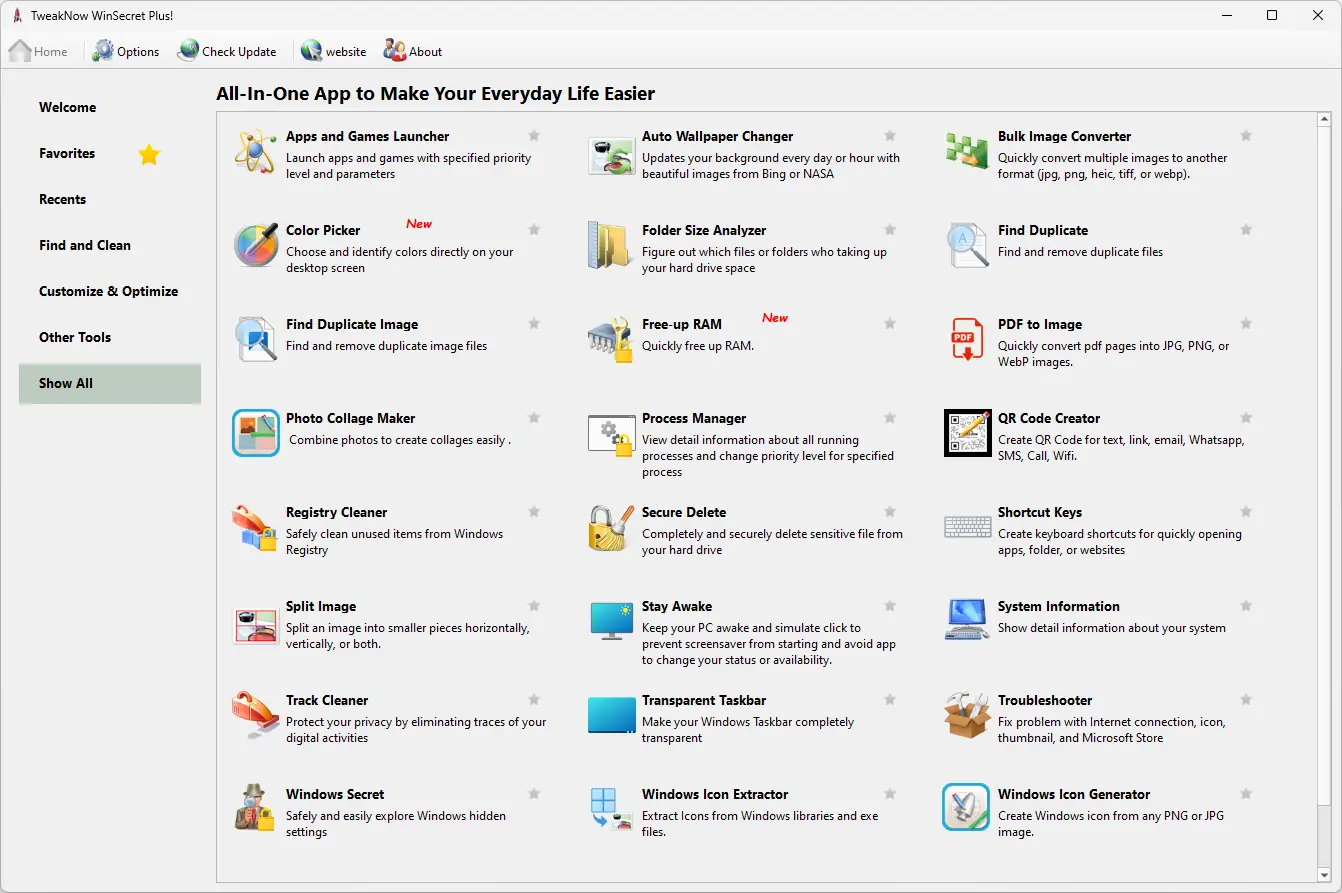Open the Color Picker tool icon

pyautogui.click(x=255, y=246)
